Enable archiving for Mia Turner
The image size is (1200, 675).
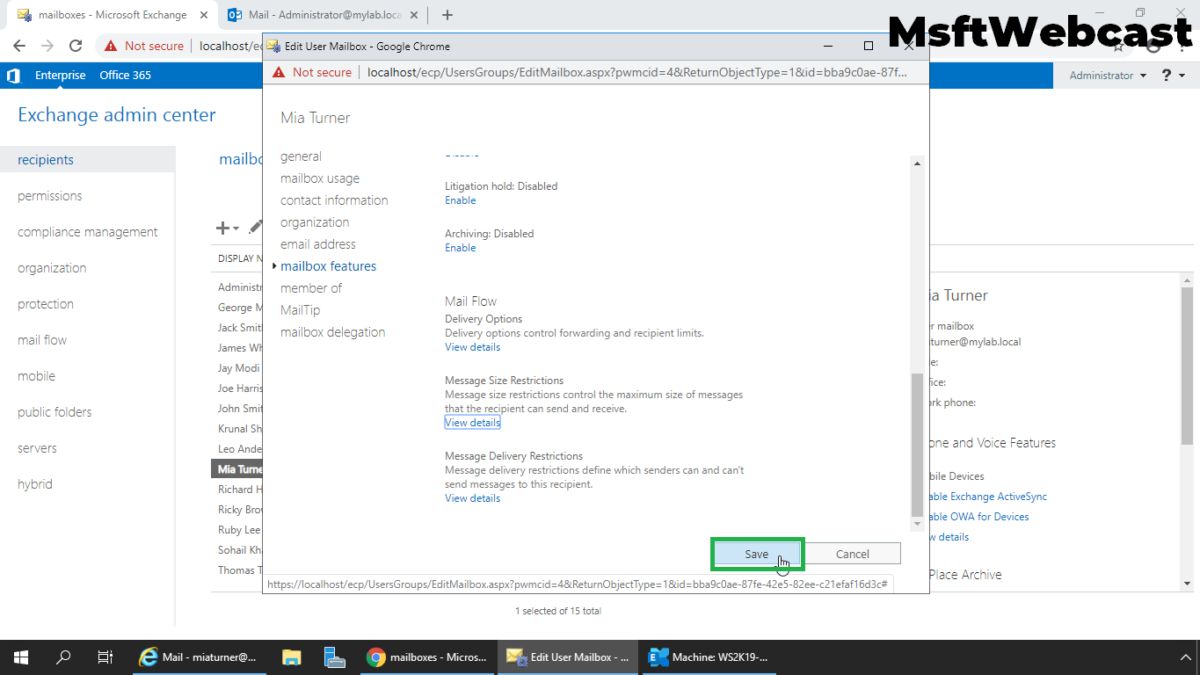pyautogui.click(x=460, y=247)
